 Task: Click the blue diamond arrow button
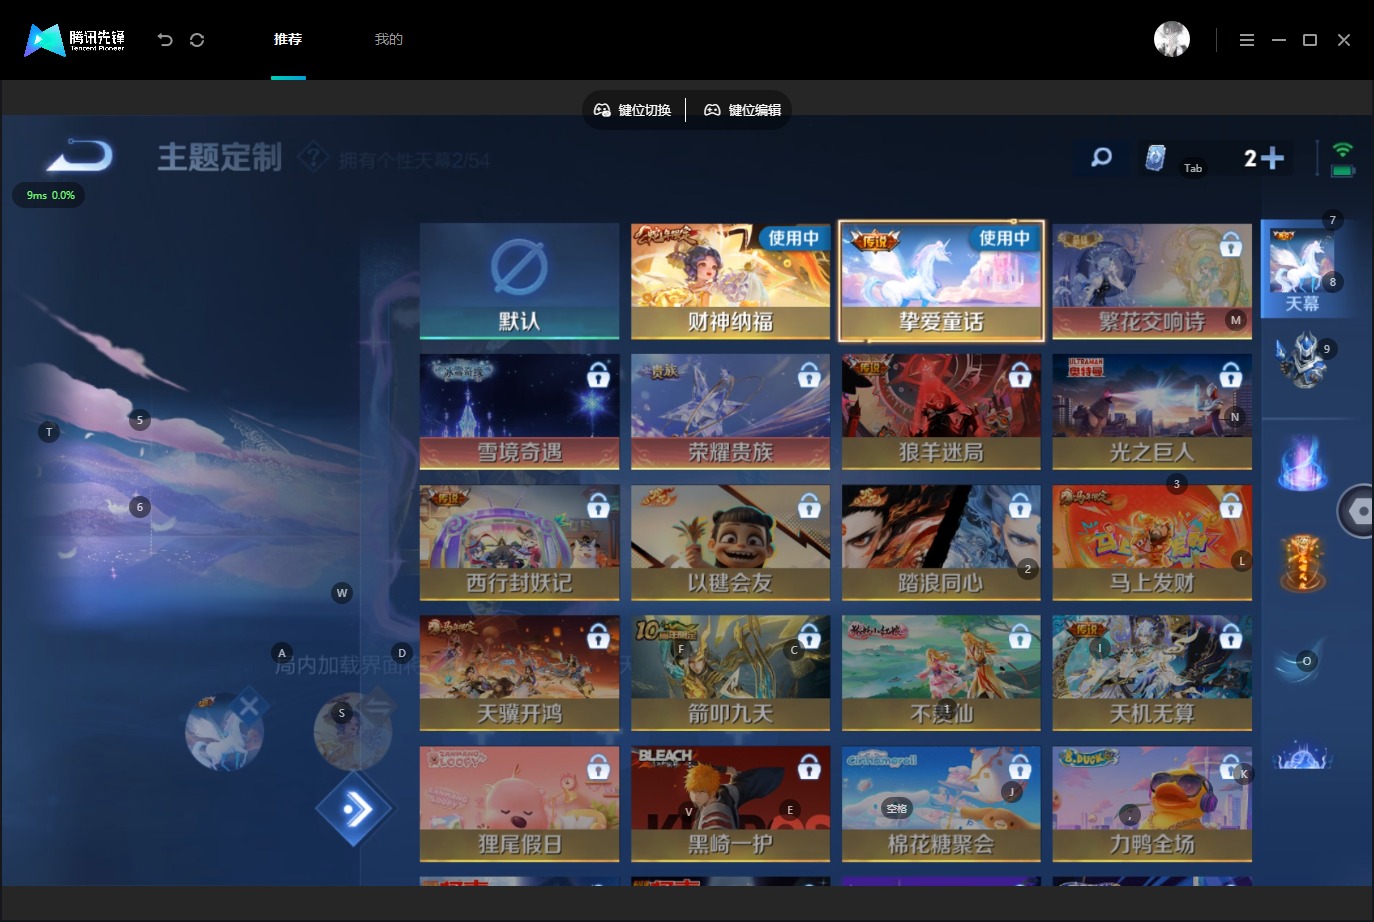(354, 809)
